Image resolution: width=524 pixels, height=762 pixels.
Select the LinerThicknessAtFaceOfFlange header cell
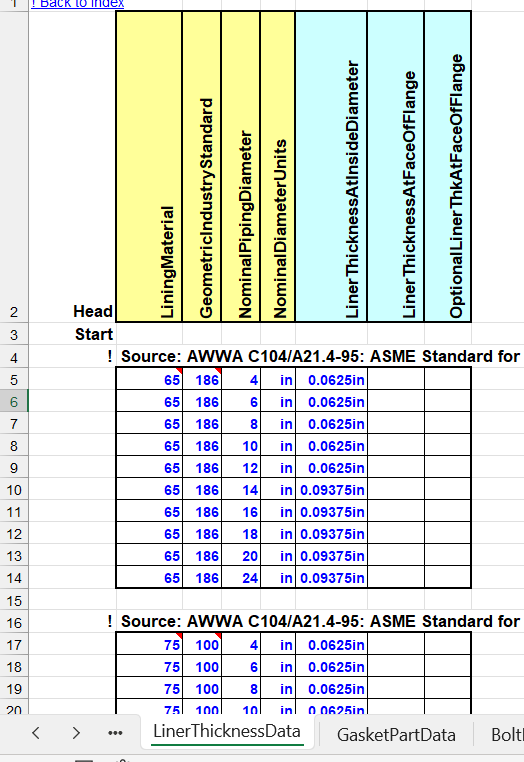396,166
